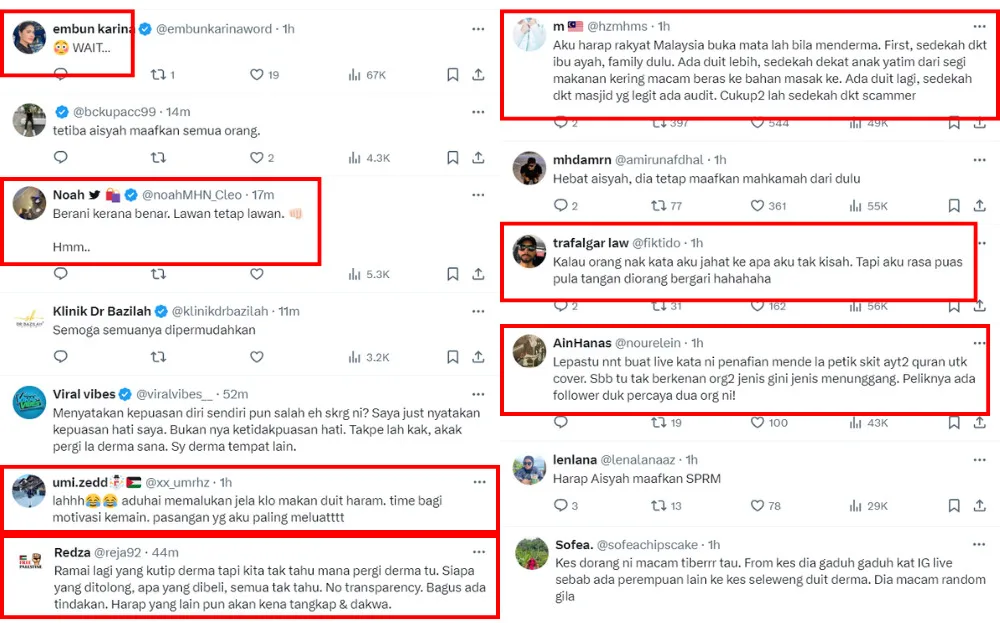
Task: Reply to @bckupacc99's tweet
Action: point(60,157)
